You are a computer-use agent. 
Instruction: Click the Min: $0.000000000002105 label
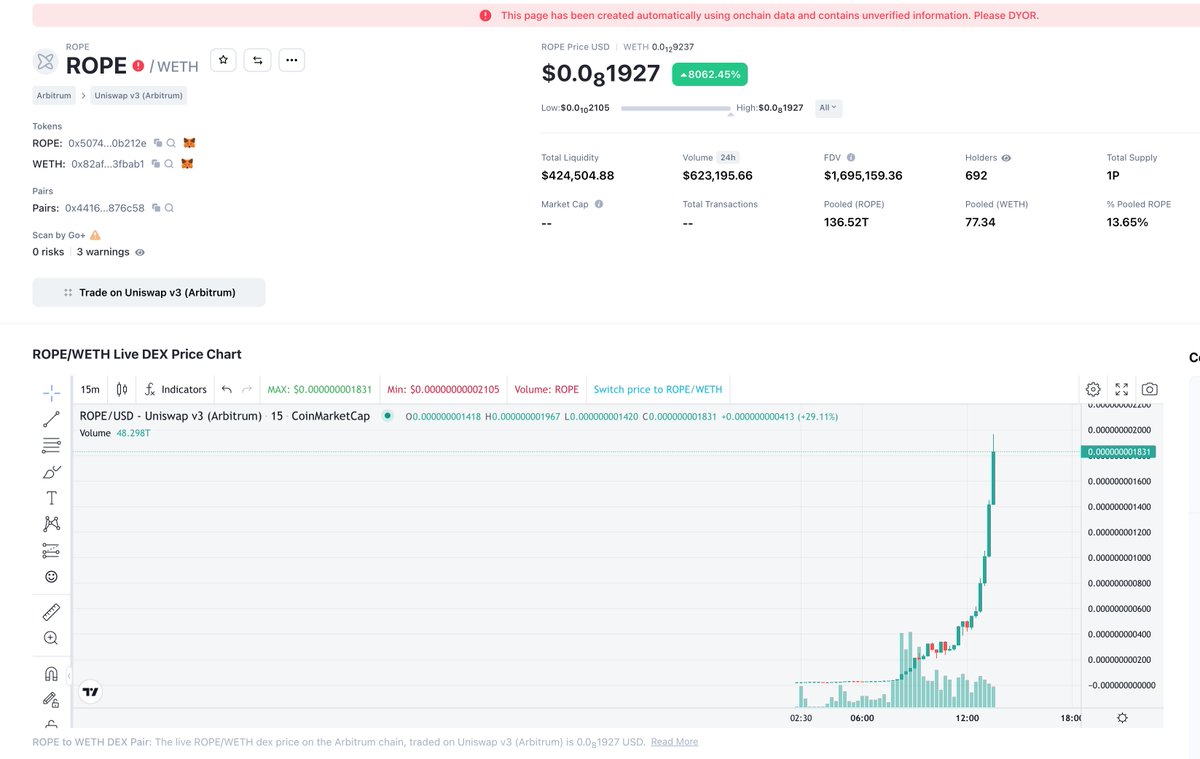coord(443,389)
